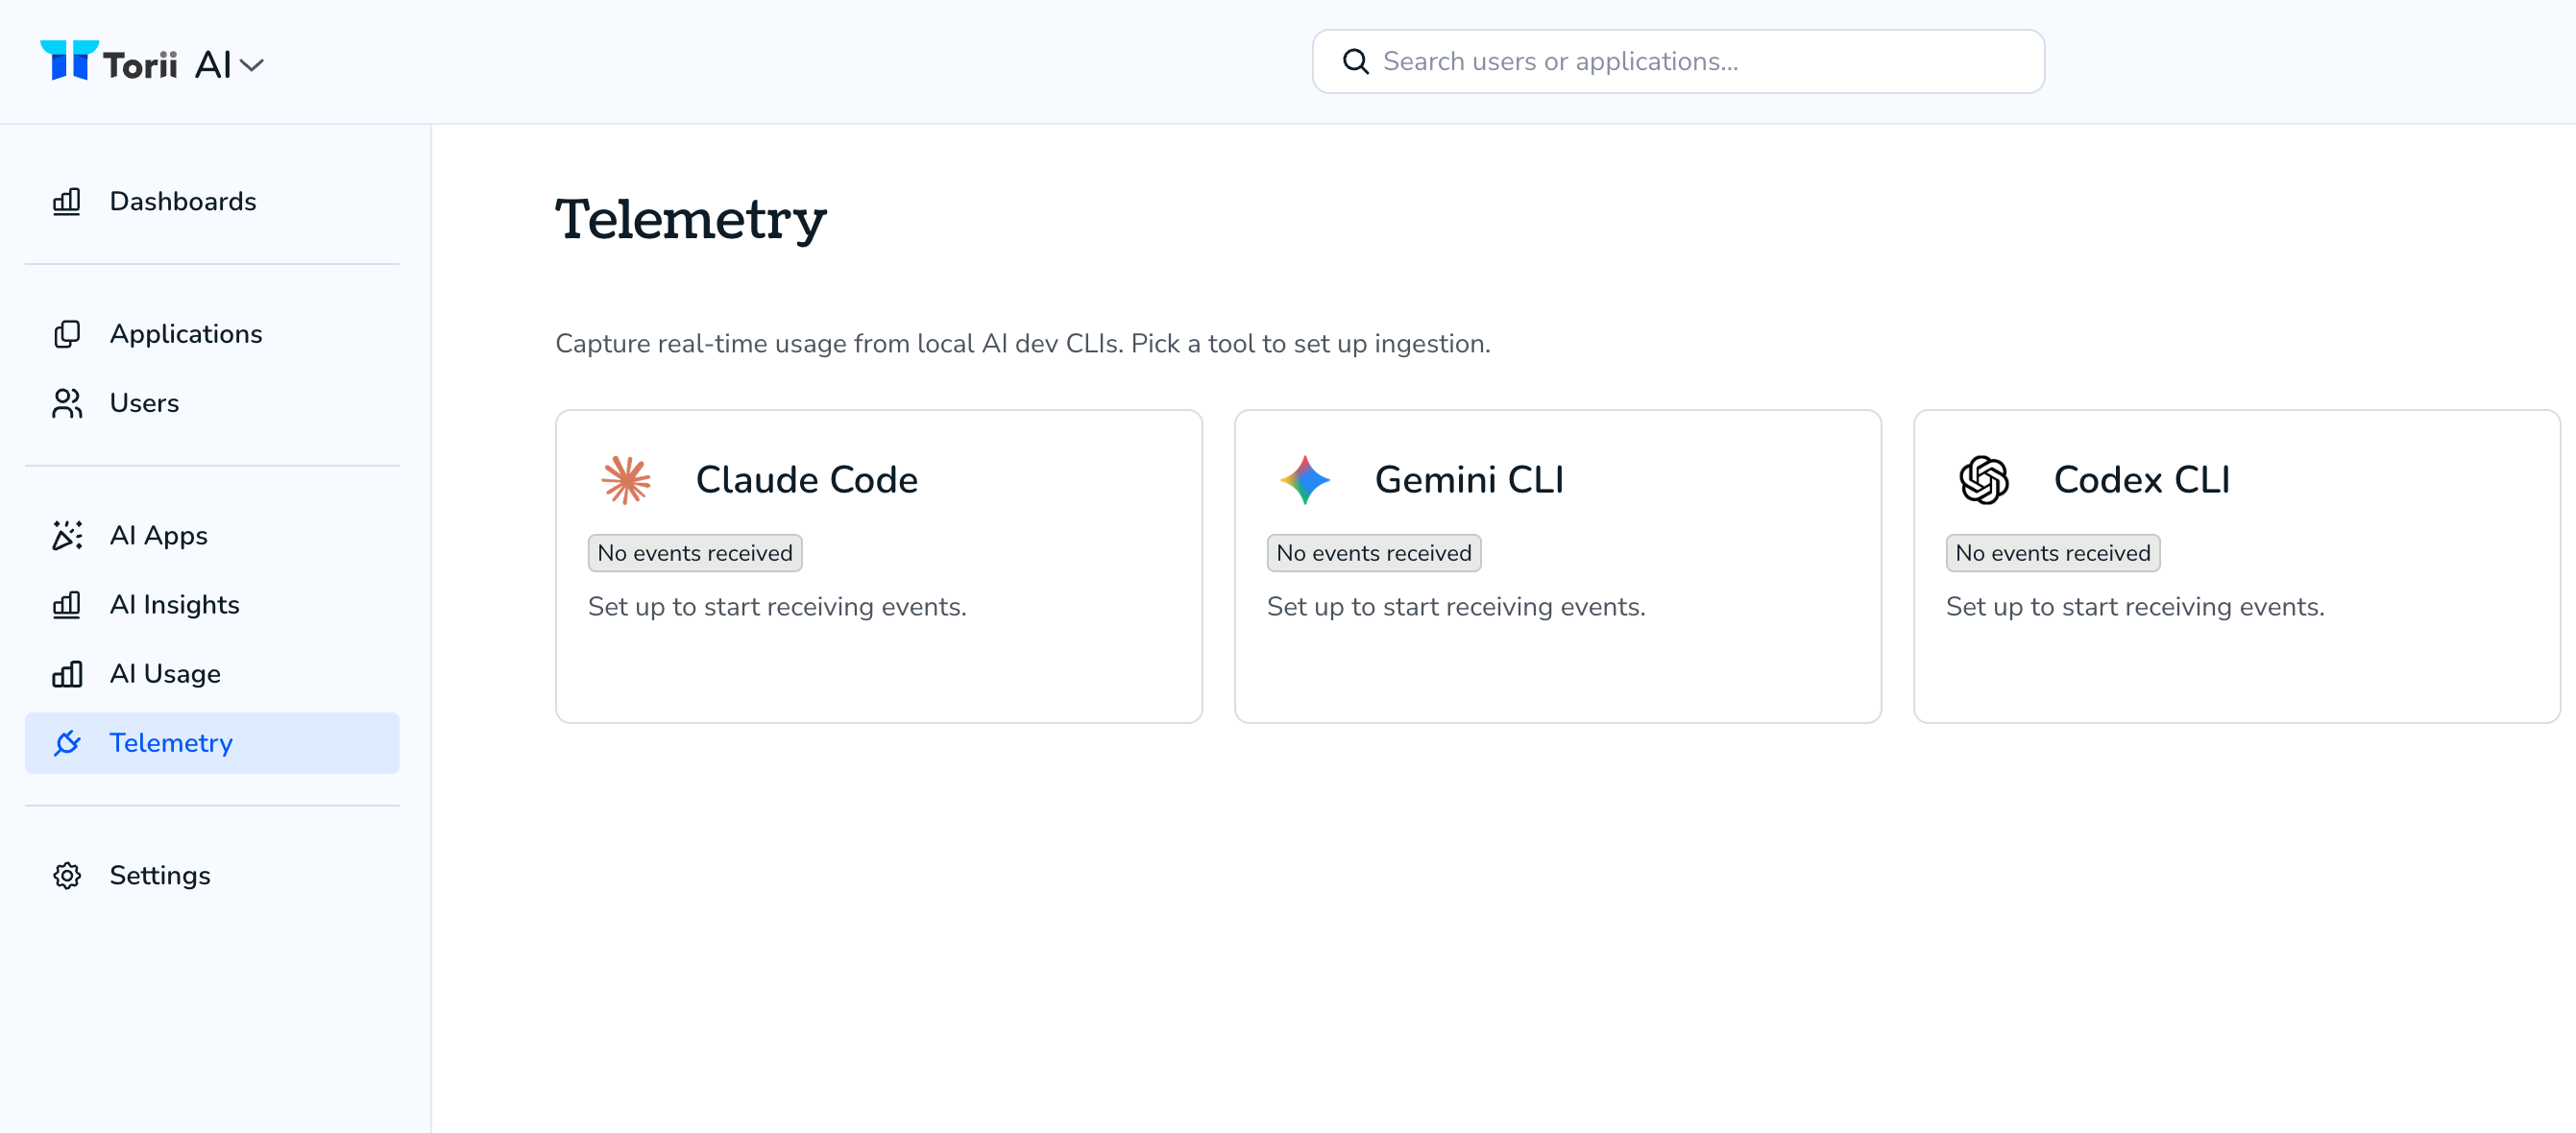Open Settings from the sidebar
The image size is (2576, 1133).
212,876
